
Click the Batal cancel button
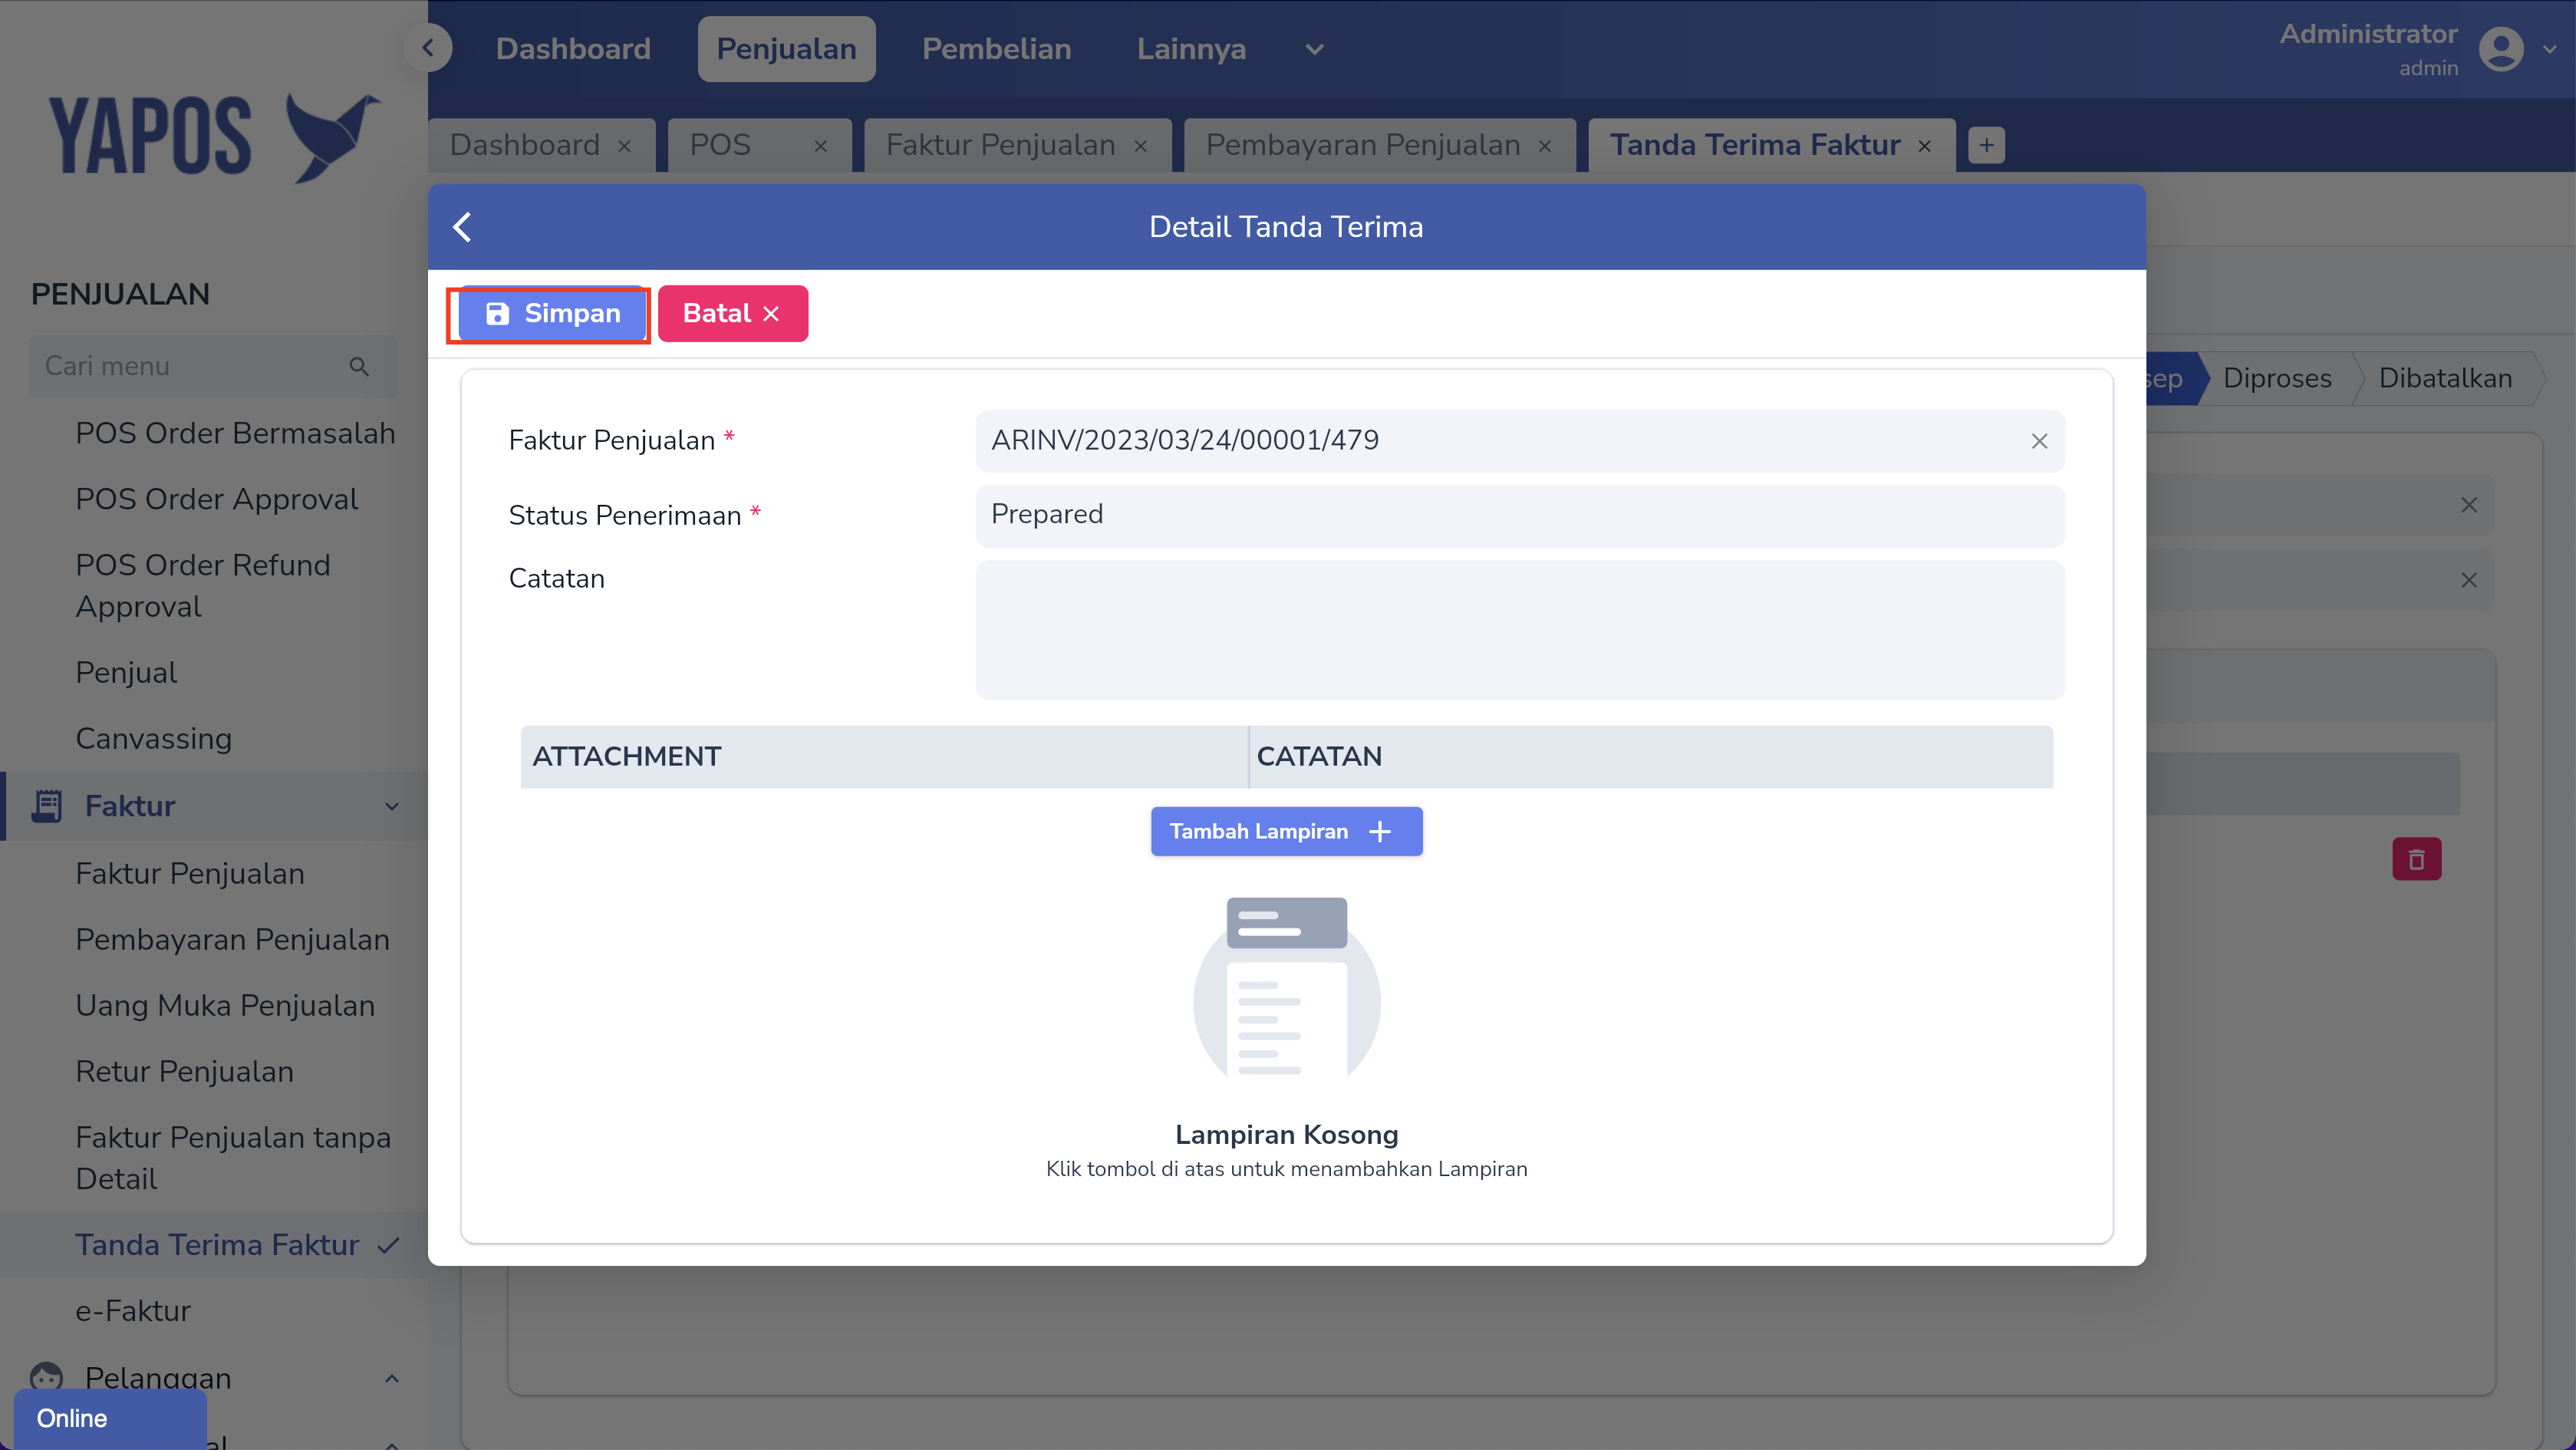click(x=732, y=314)
